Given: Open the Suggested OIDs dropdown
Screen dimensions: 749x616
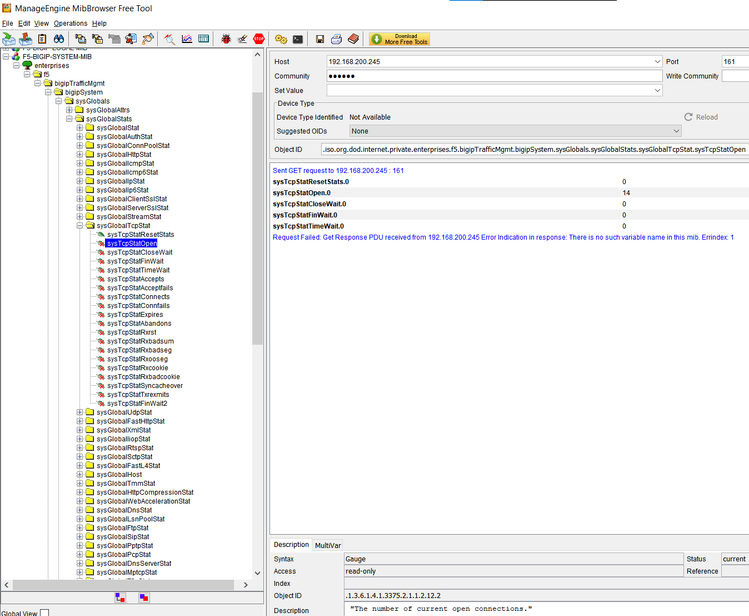Looking at the screenshot, I should coord(676,131).
